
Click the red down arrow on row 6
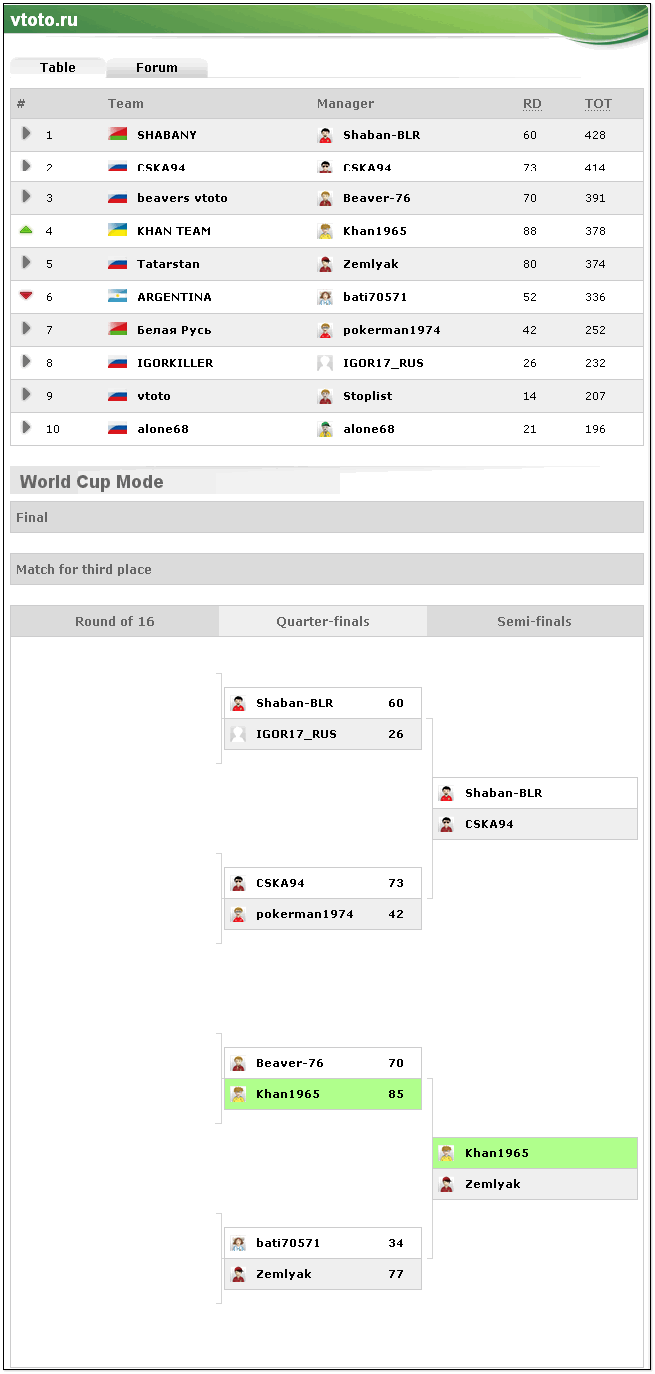[26, 296]
